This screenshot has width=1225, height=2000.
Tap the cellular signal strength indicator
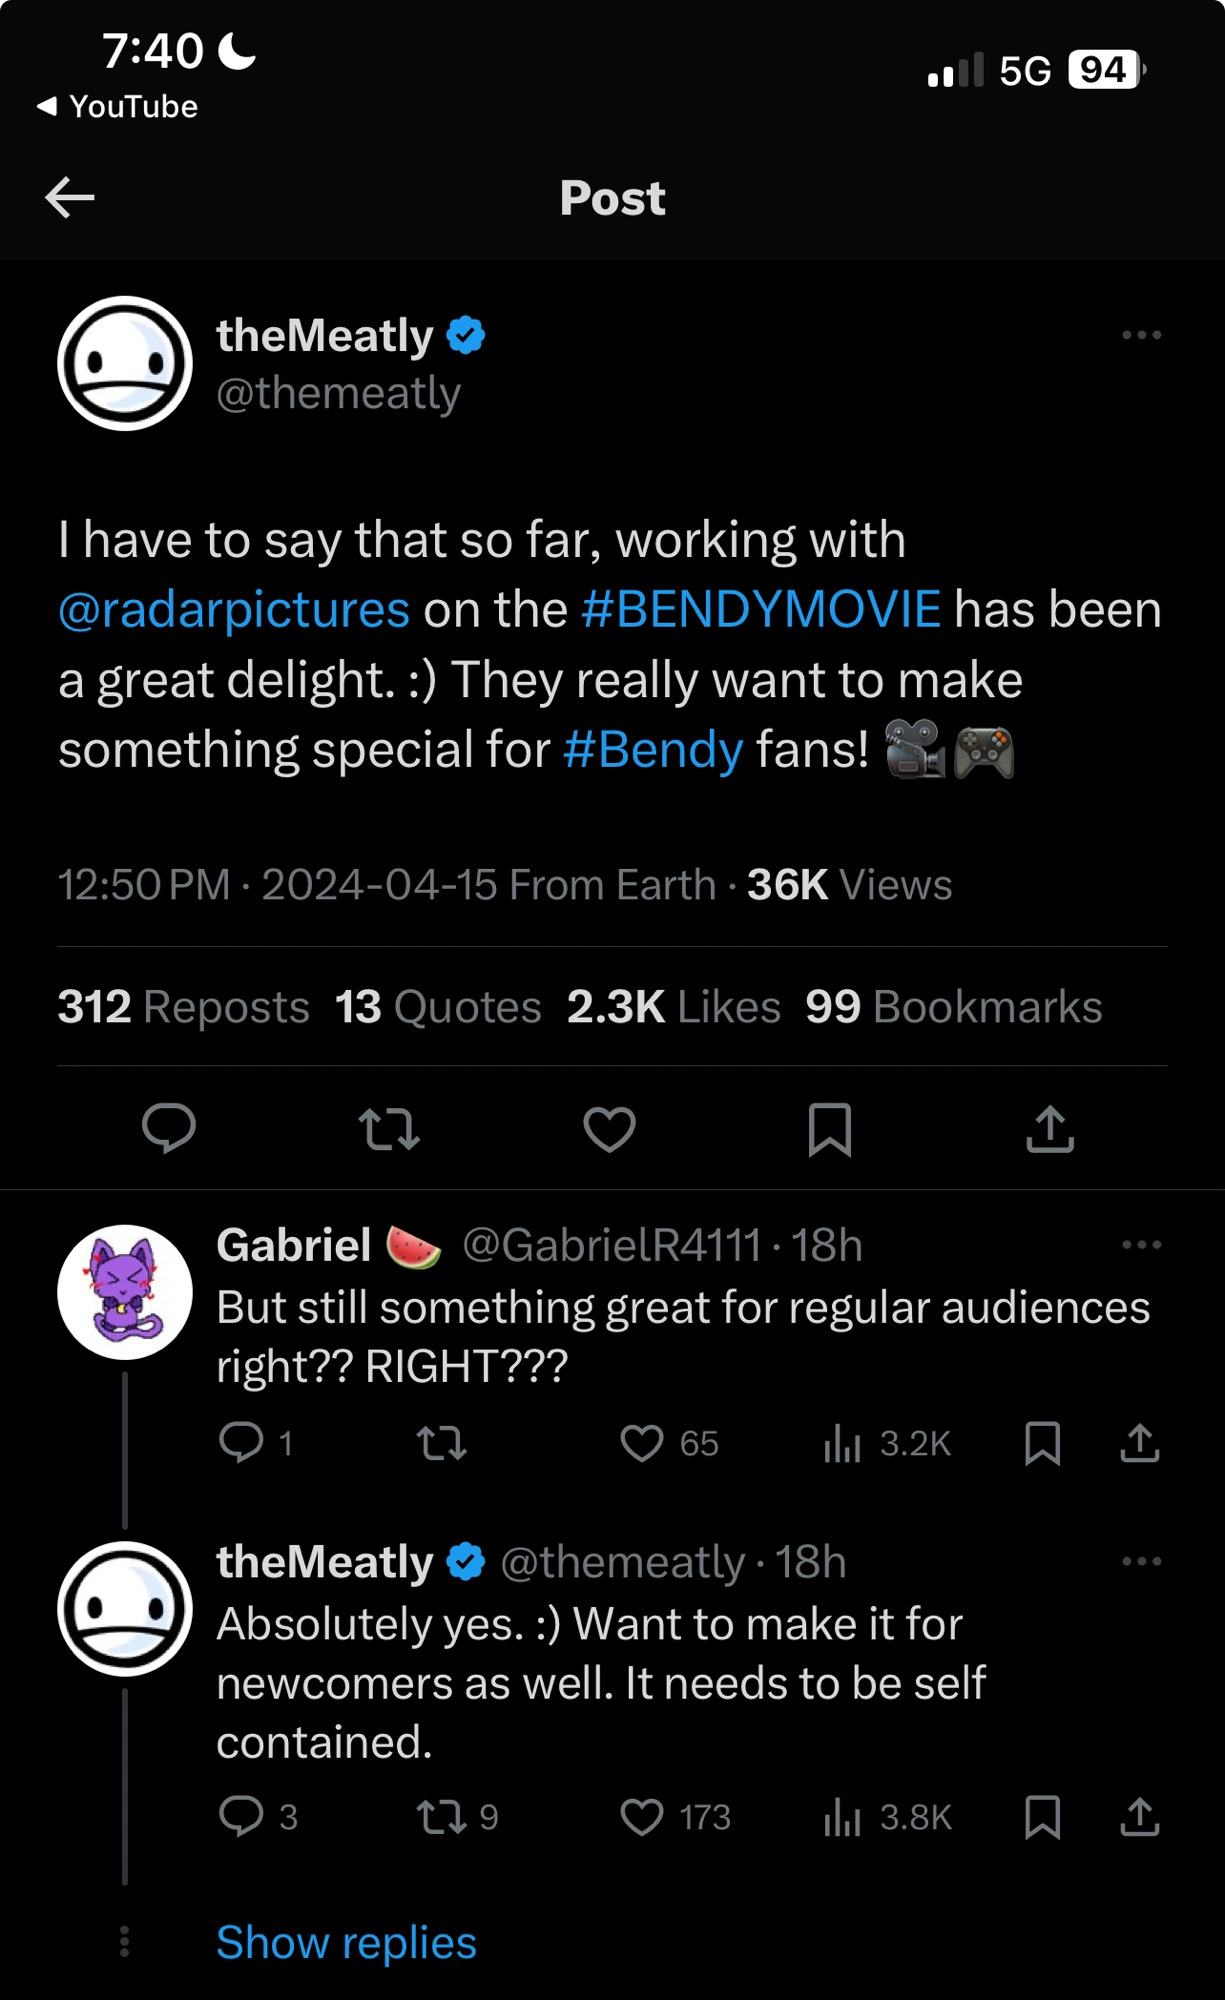tap(956, 70)
